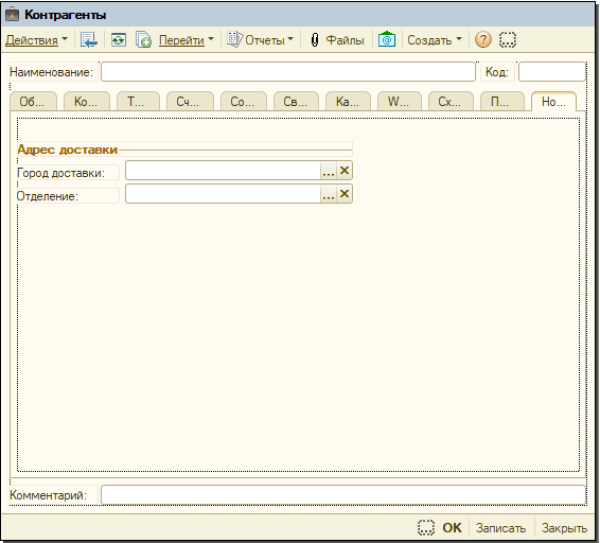Click the Комментарий input field

coord(340,495)
